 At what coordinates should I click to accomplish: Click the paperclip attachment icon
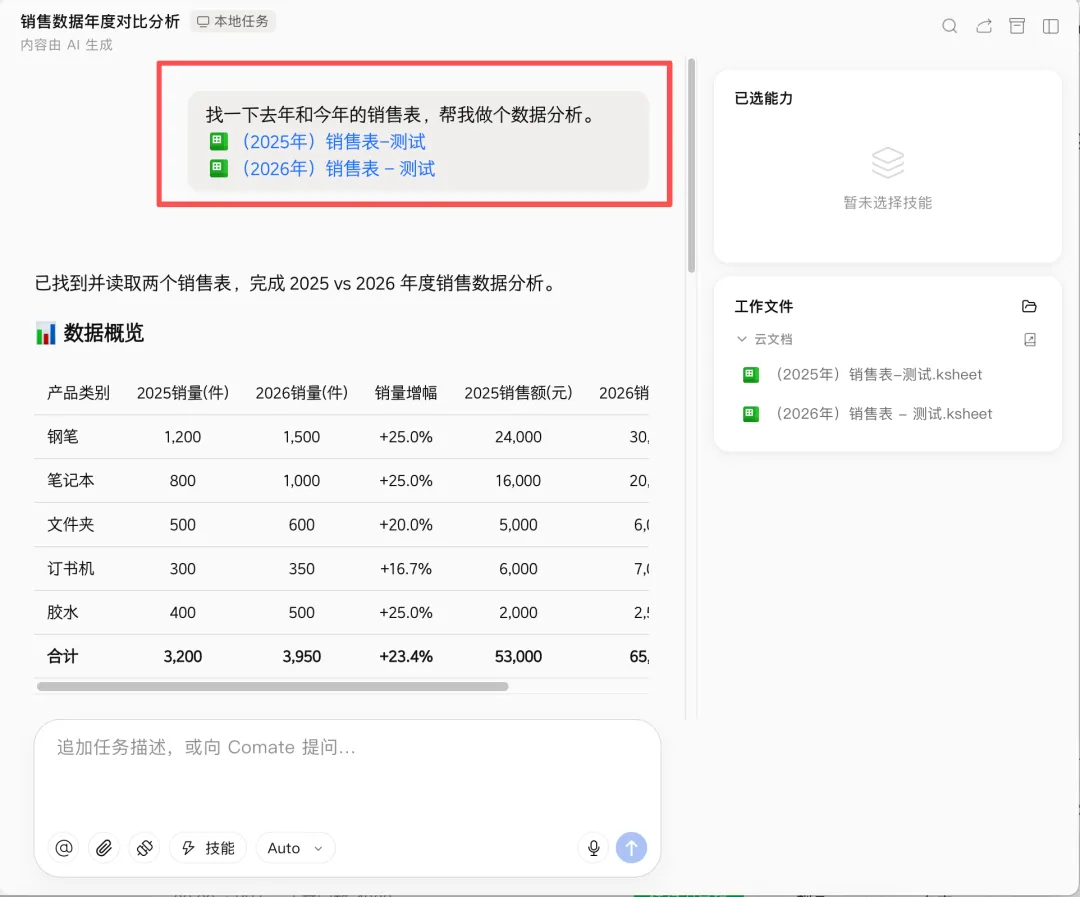click(x=104, y=847)
